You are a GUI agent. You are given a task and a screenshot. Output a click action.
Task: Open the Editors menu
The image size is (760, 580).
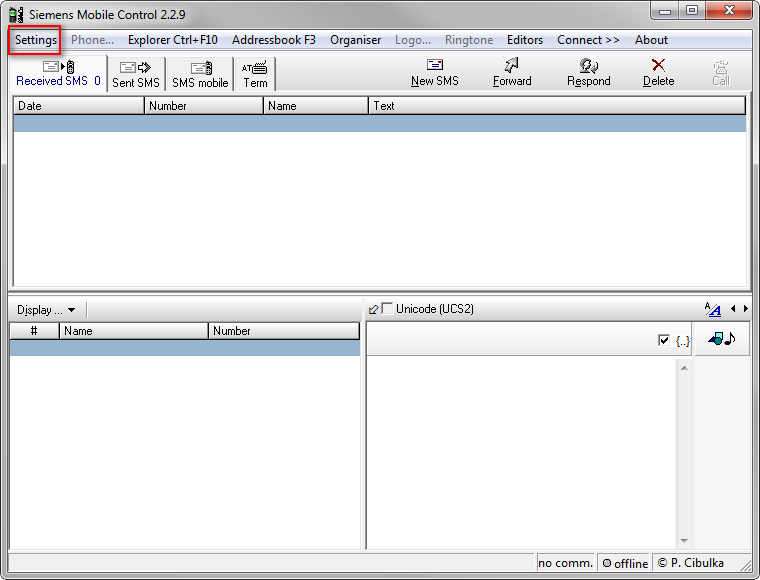point(525,40)
